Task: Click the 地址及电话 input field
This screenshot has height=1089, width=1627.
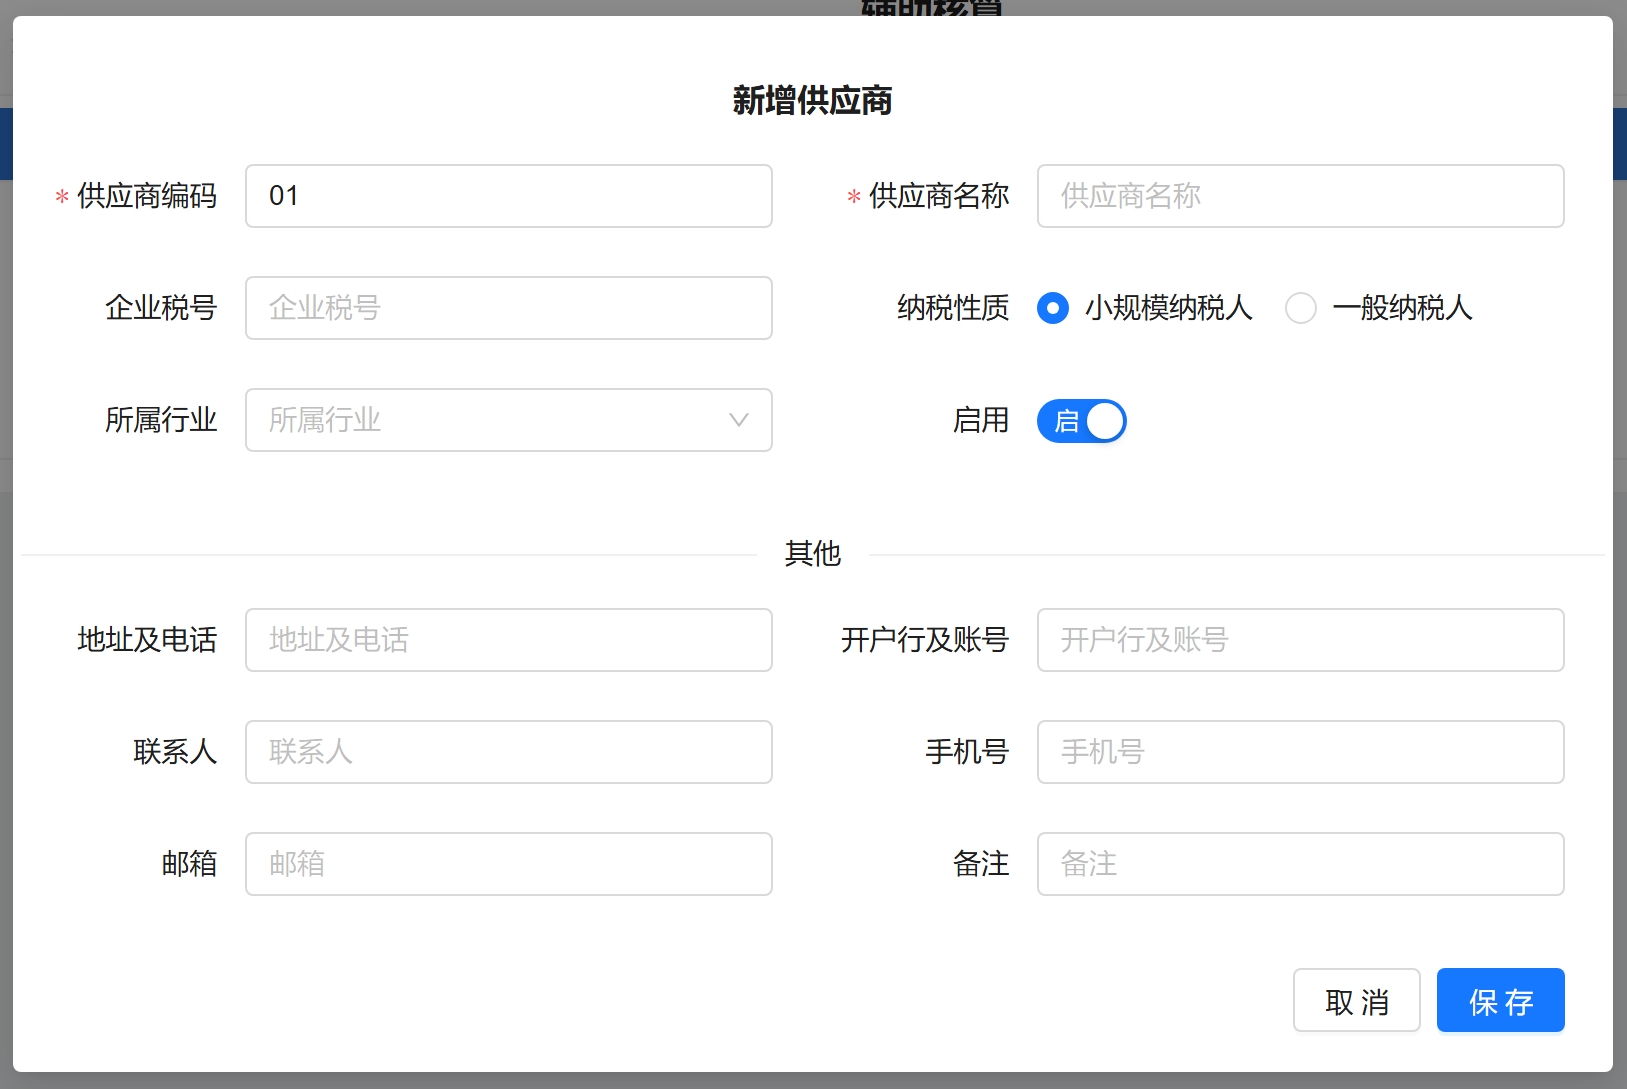Action: coord(508,640)
